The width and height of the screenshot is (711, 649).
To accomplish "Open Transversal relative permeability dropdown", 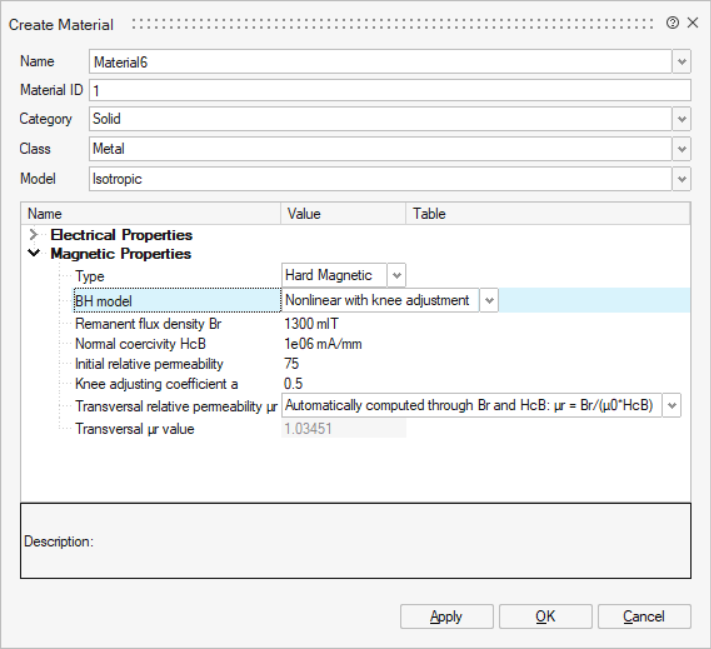I will 672,404.
